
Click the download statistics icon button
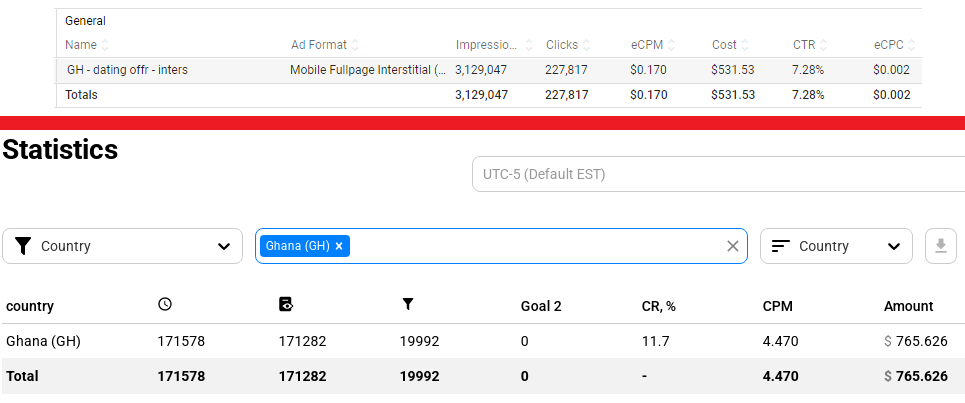click(x=940, y=246)
